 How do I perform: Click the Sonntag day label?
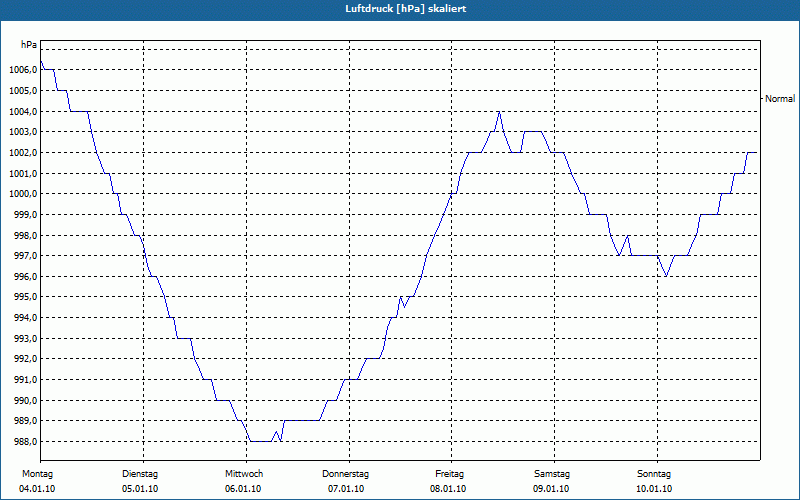point(654,474)
